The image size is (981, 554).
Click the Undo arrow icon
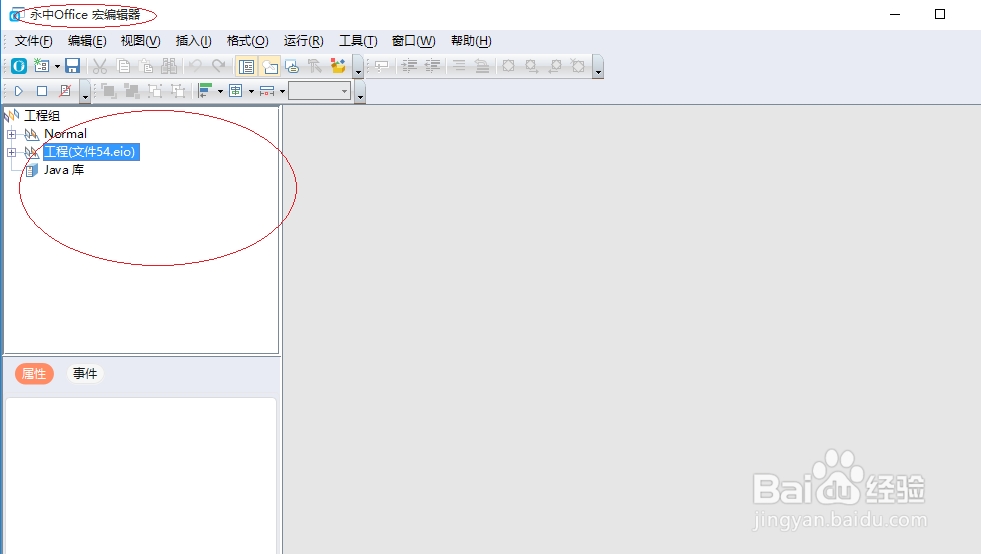(195, 66)
